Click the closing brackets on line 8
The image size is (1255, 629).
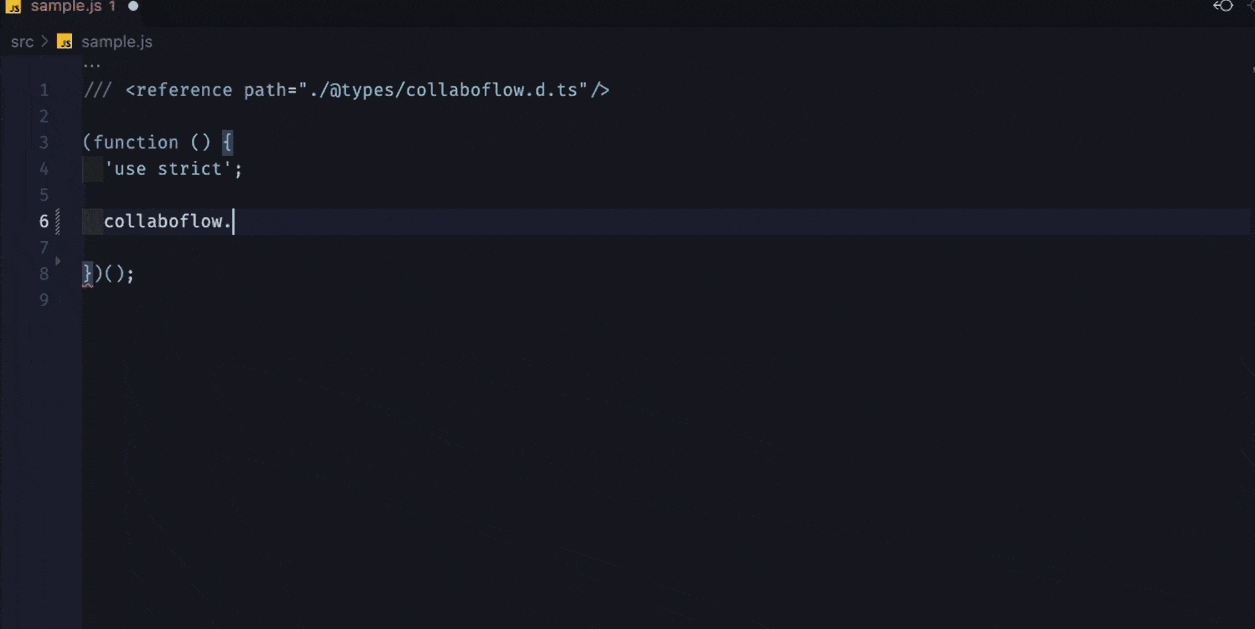(108, 273)
